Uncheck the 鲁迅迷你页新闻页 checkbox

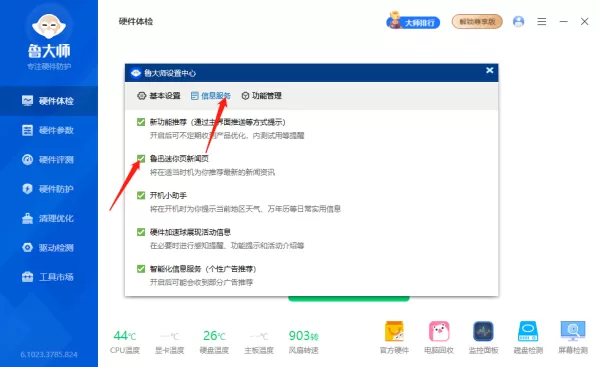[x=141, y=158]
